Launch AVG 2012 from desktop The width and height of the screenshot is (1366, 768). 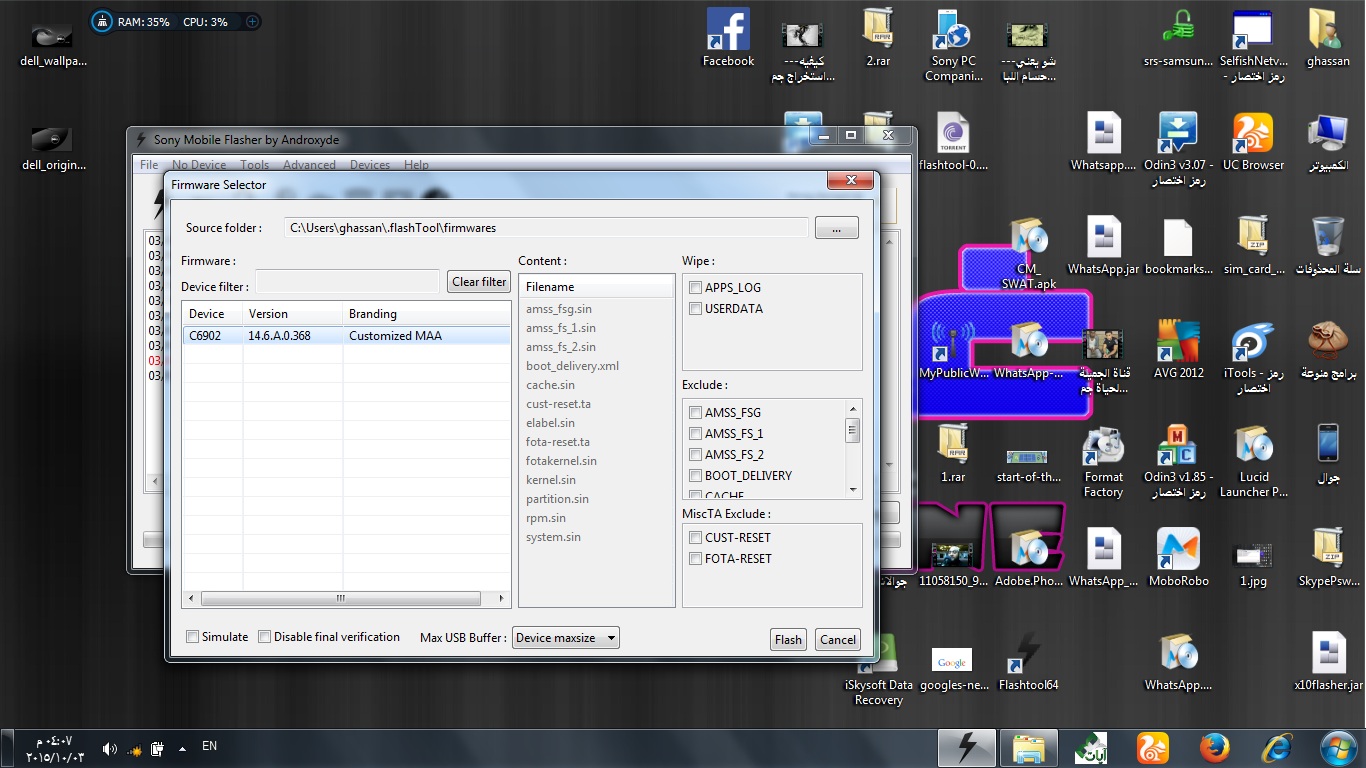(x=1178, y=349)
